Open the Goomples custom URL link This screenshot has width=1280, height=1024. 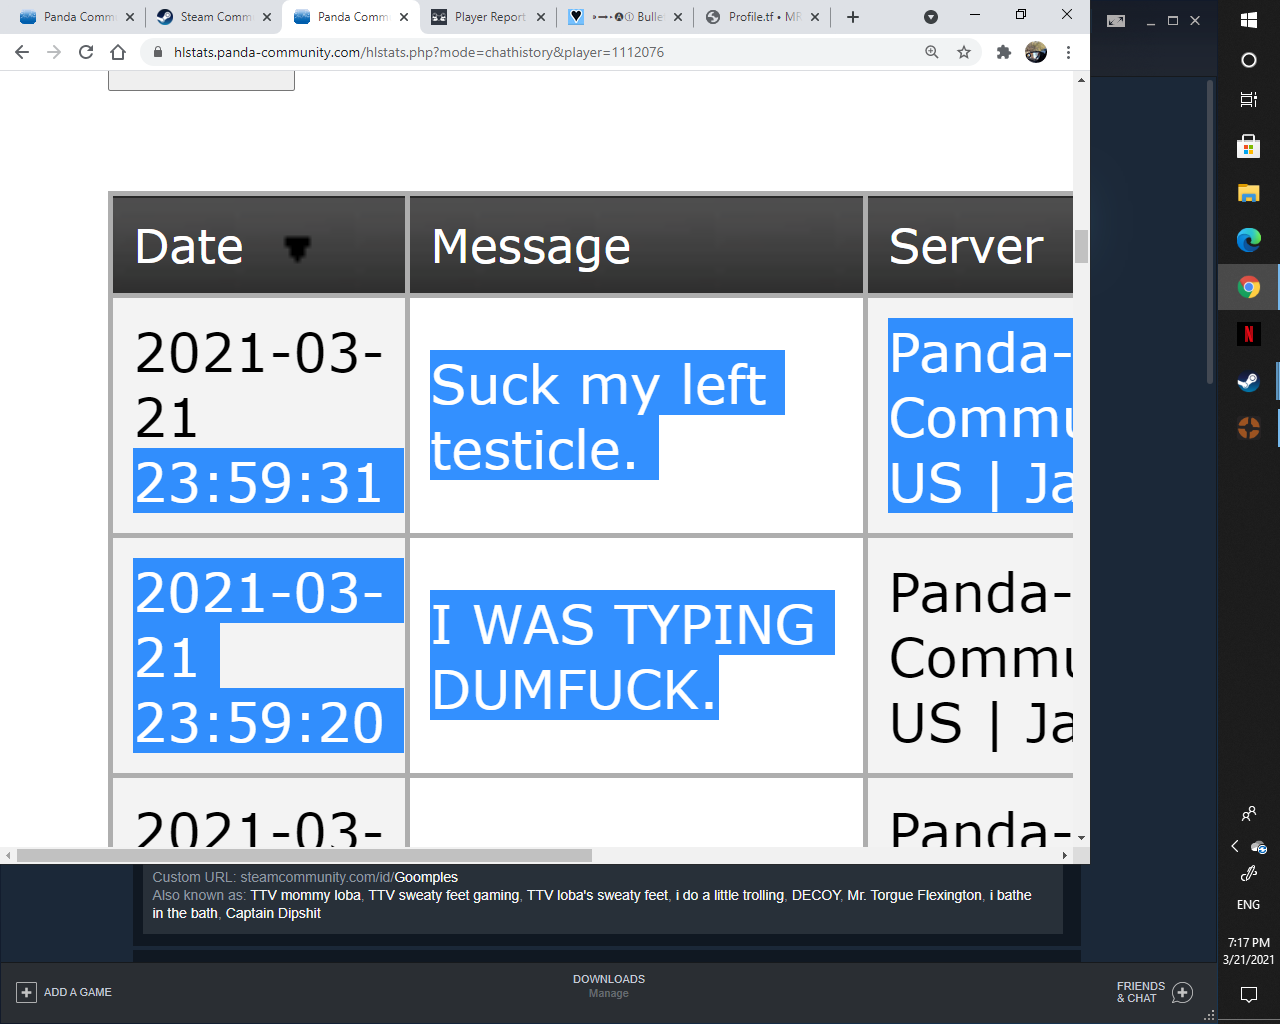(x=428, y=877)
